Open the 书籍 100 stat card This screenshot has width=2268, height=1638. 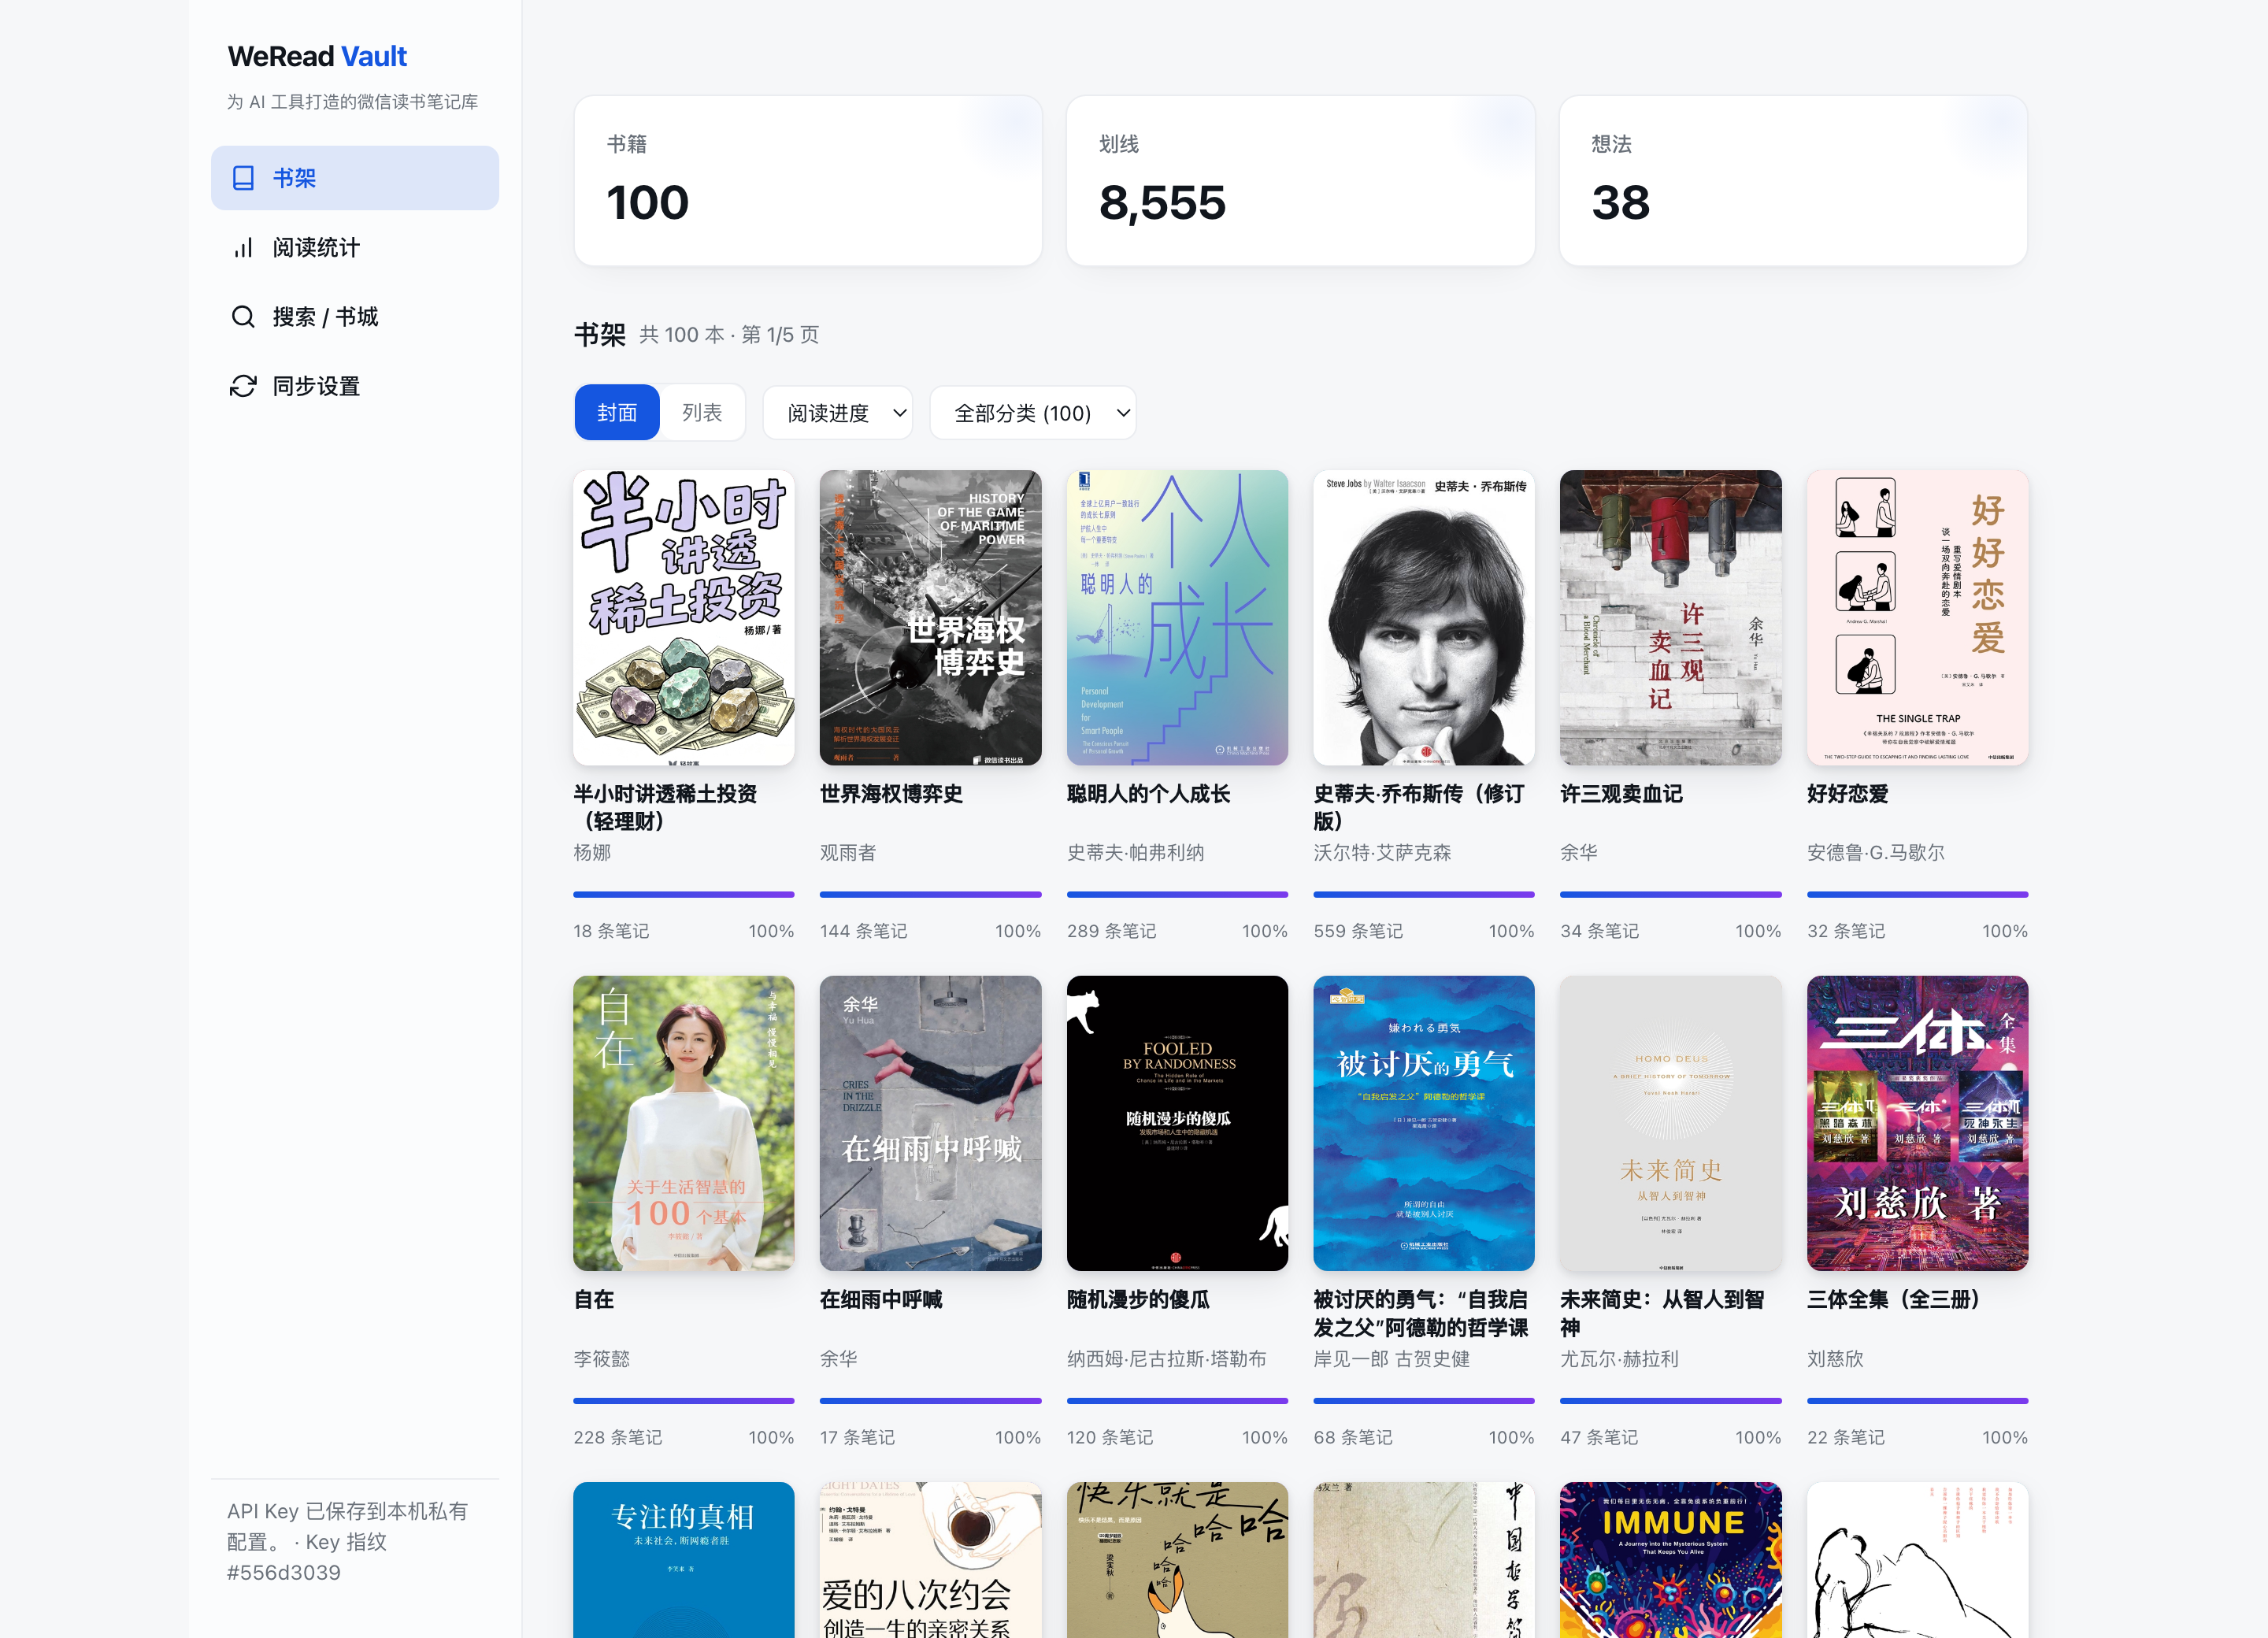tap(808, 181)
